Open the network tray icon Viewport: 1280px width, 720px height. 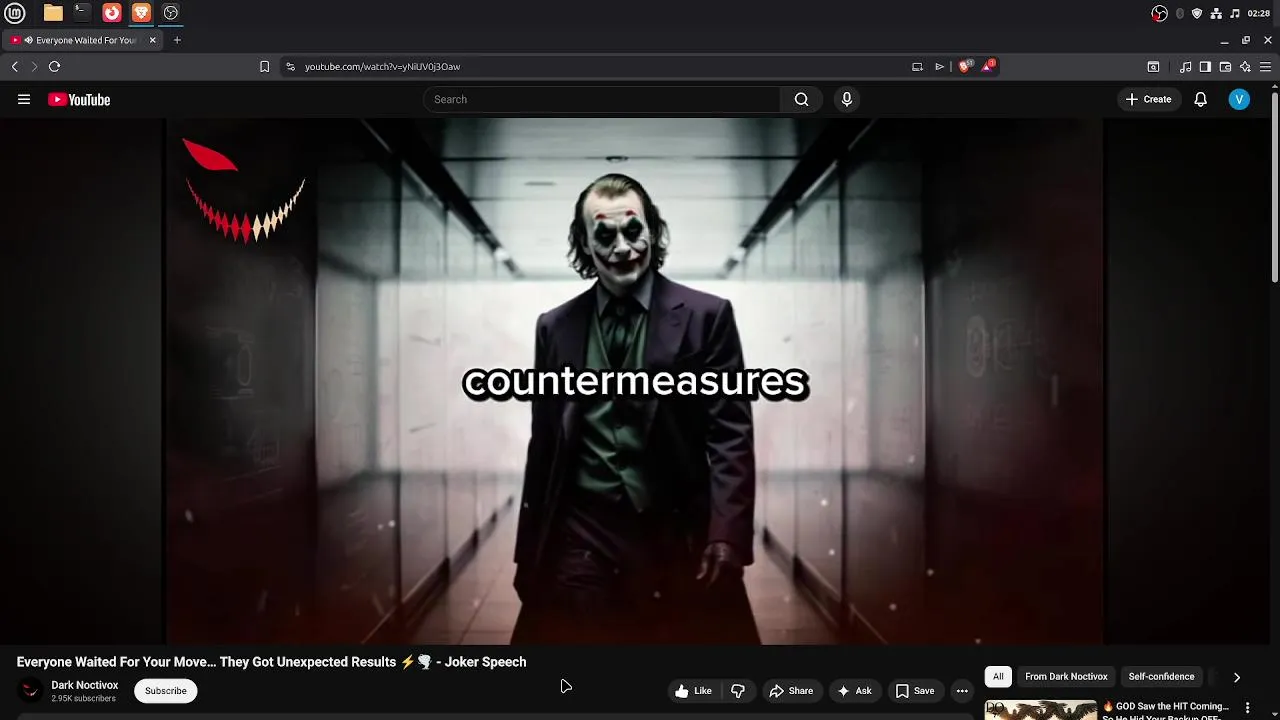pos(1216,13)
